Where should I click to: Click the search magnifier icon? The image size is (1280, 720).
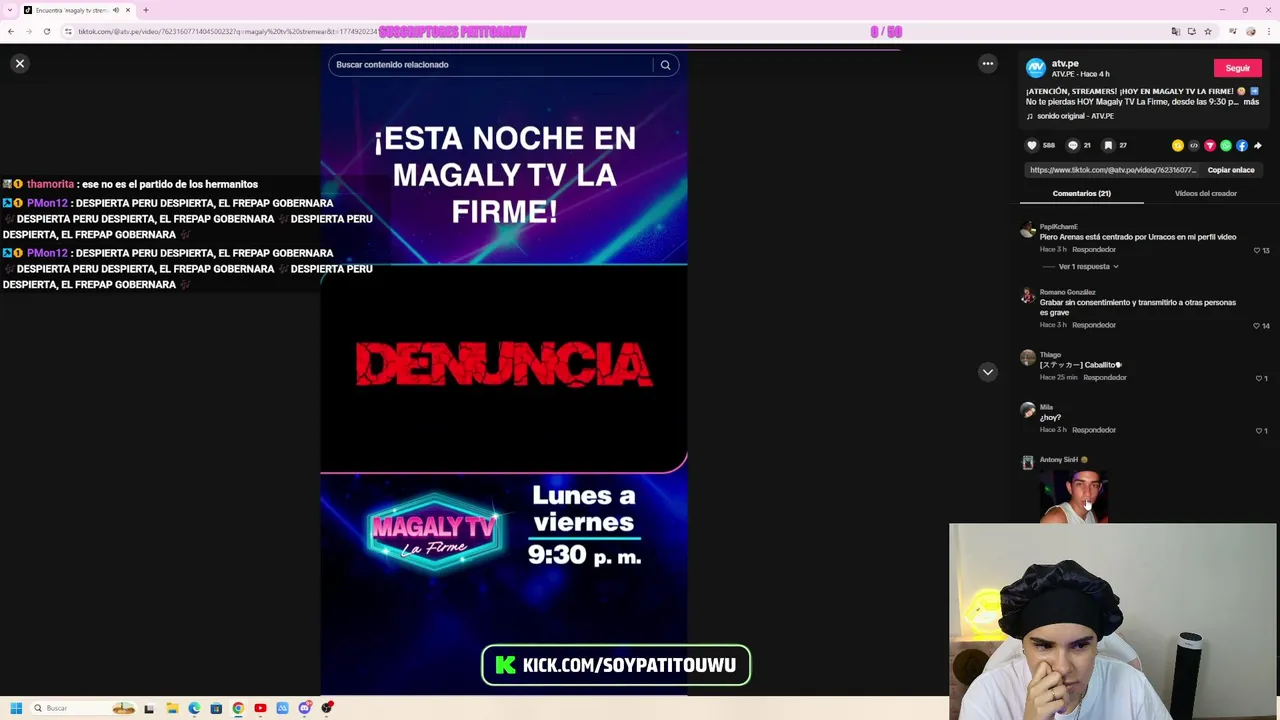tap(665, 65)
